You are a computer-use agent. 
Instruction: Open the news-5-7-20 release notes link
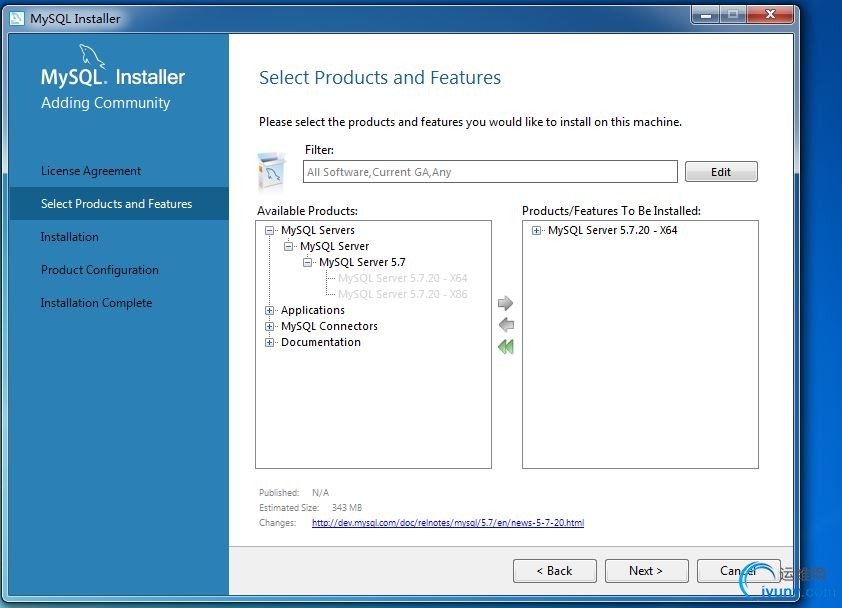click(x=448, y=523)
